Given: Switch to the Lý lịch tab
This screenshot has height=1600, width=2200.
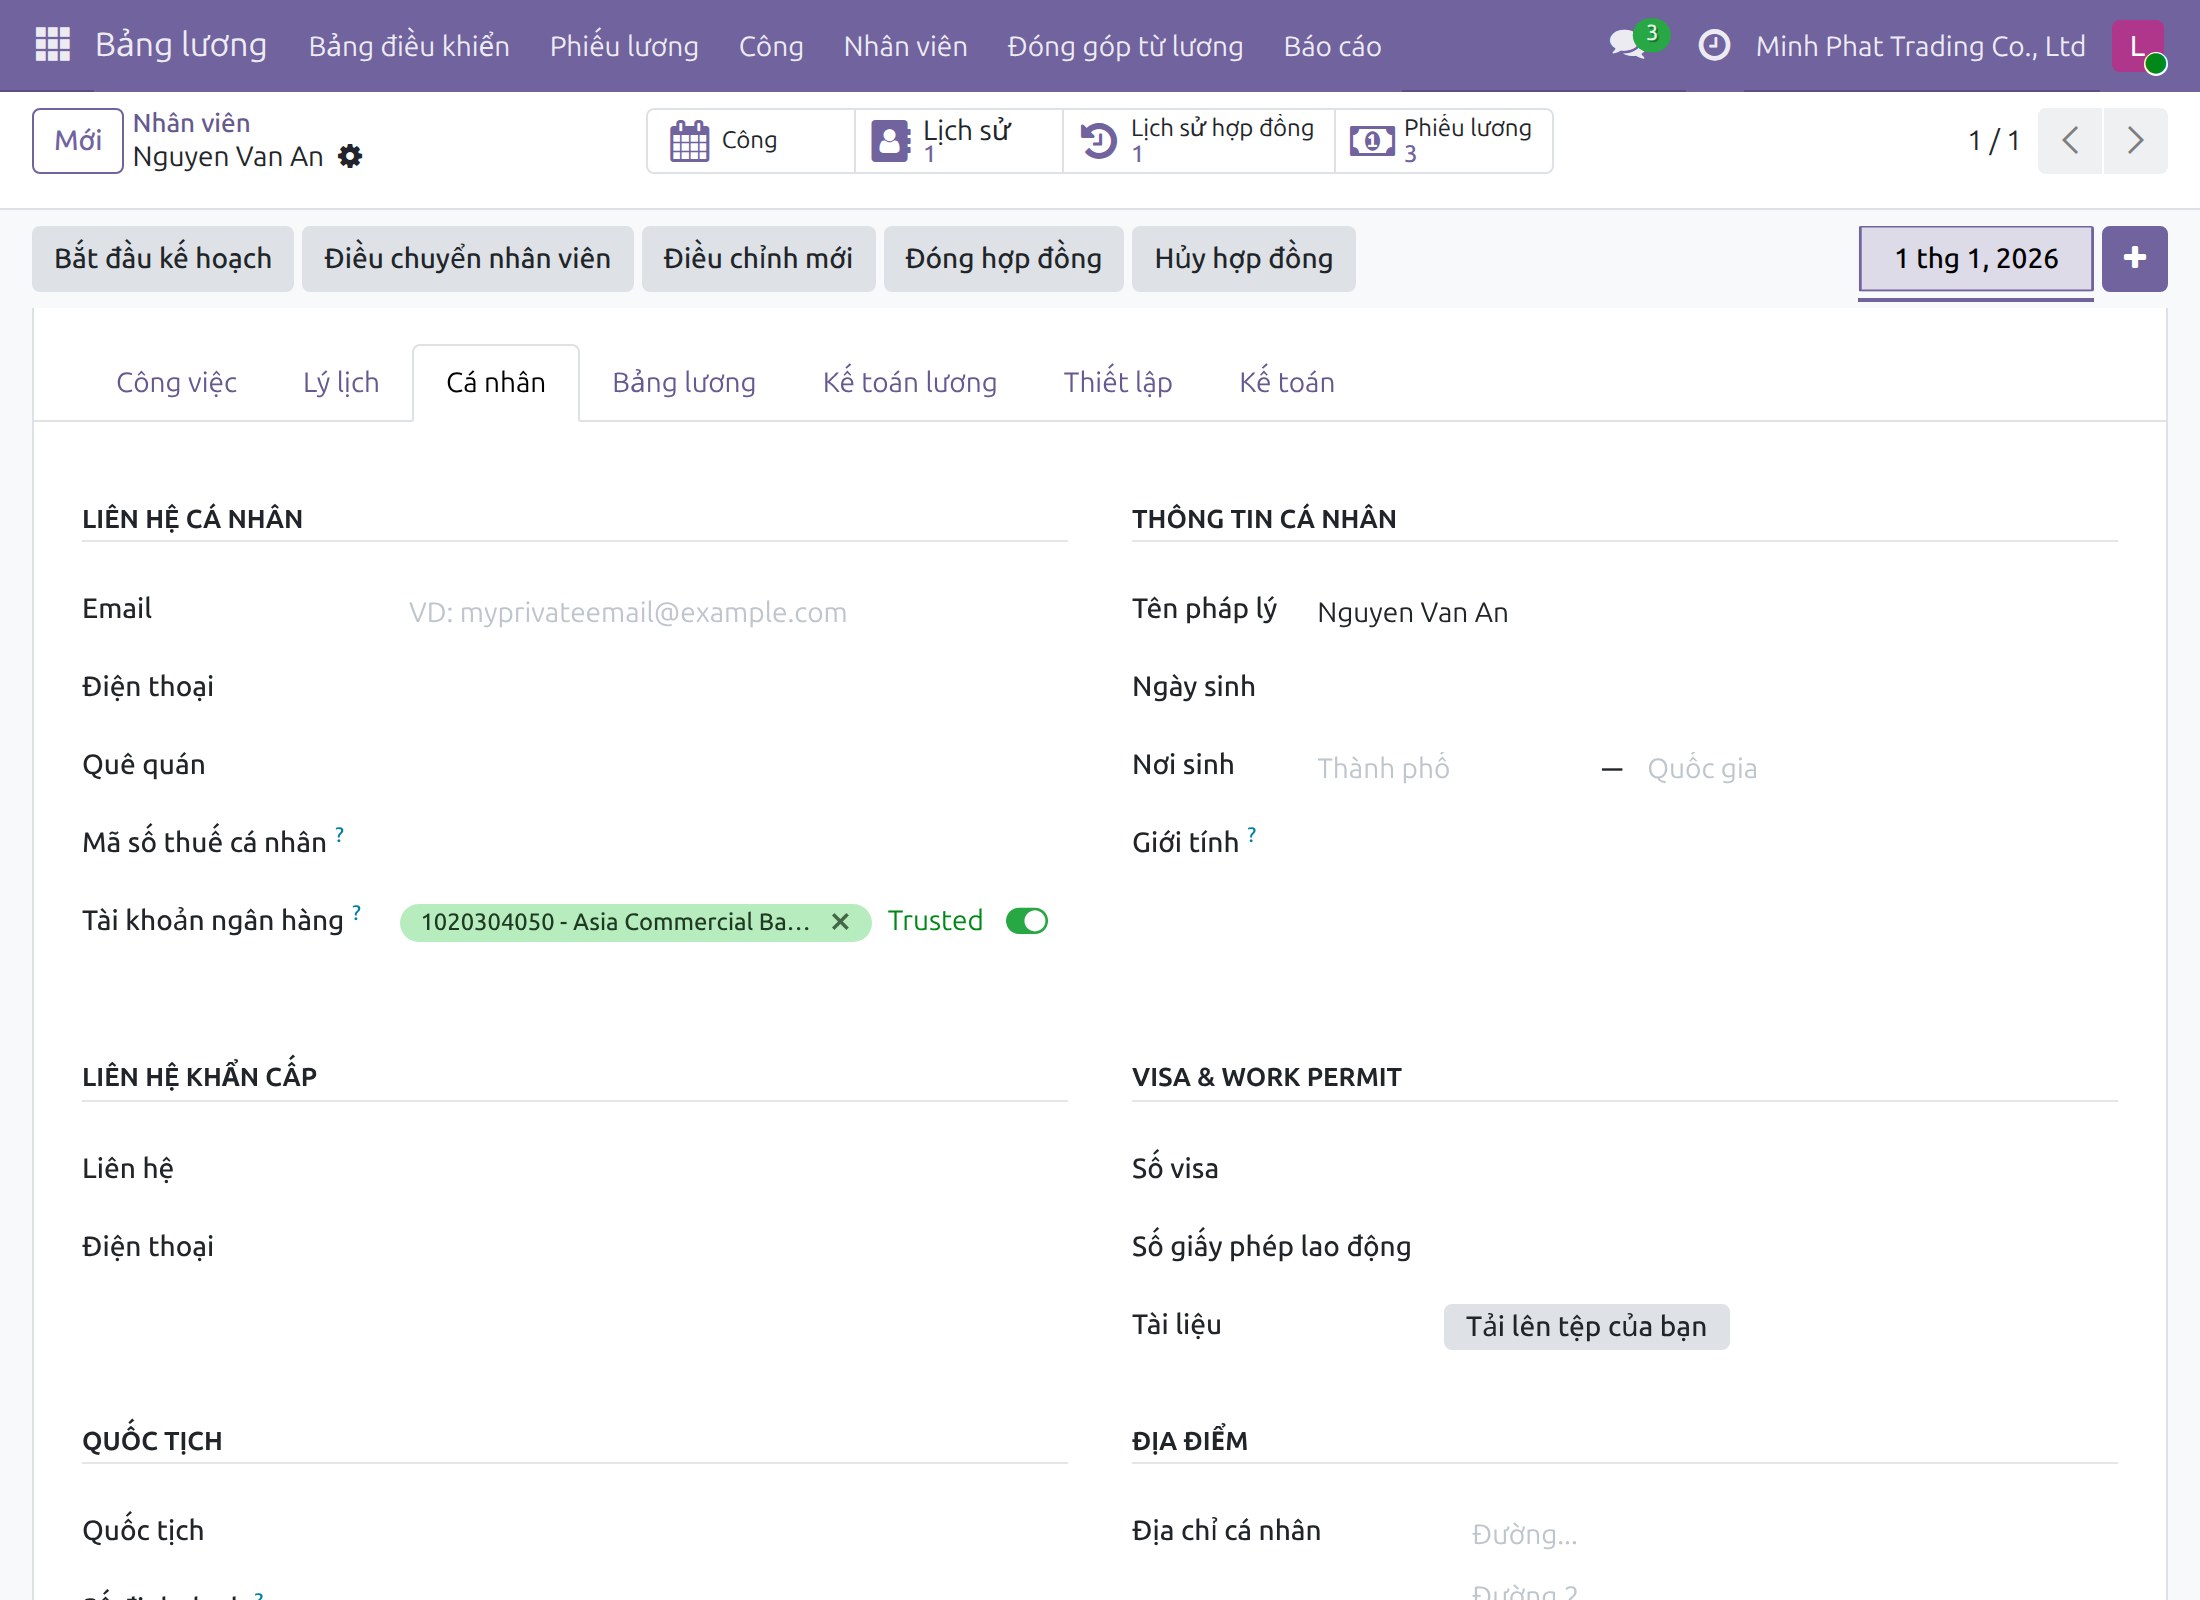Looking at the screenshot, I should 341,383.
